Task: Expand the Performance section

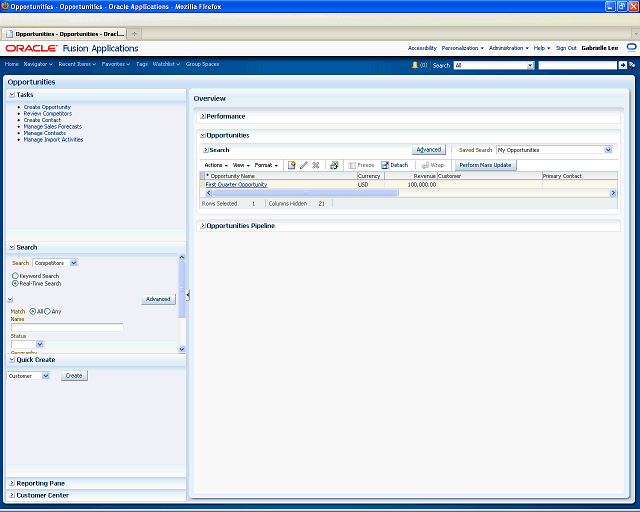Action: coord(202,116)
